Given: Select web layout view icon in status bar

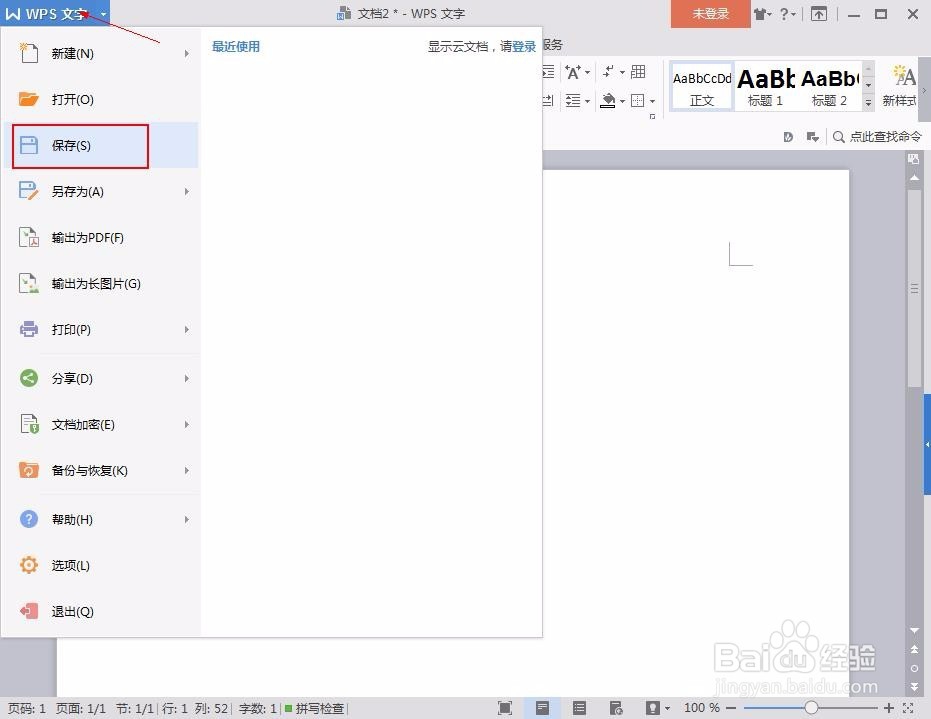Looking at the screenshot, I should tap(616, 708).
